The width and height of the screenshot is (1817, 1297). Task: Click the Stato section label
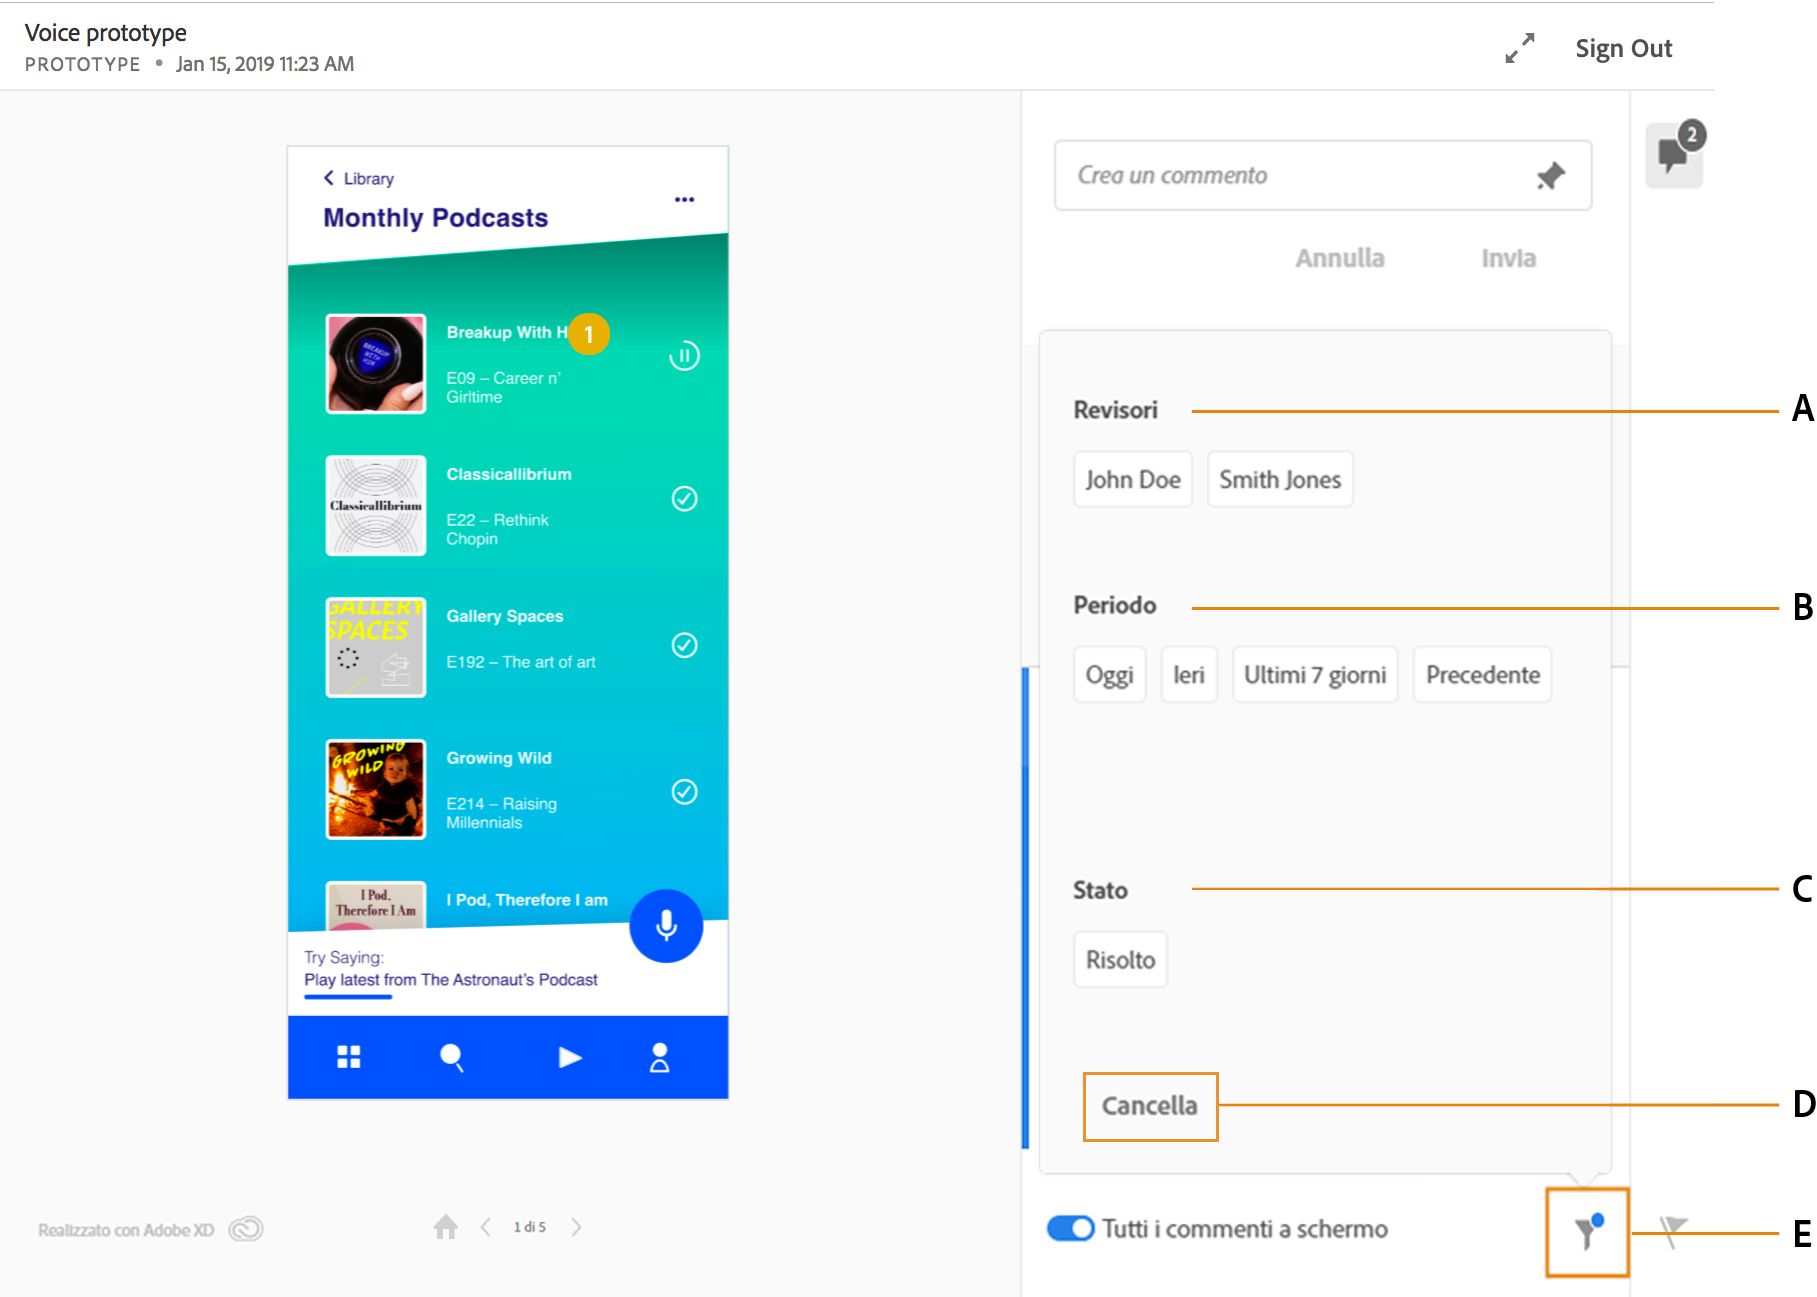[1100, 890]
